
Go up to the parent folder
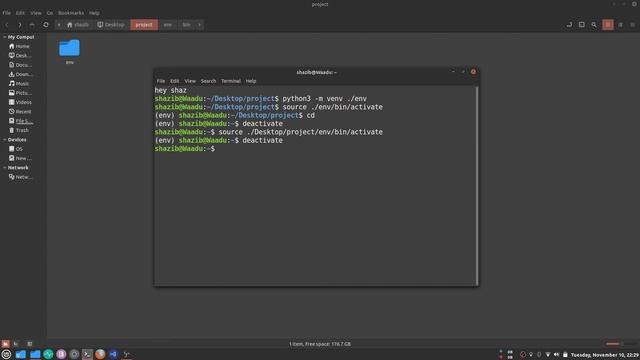coord(32,25)
